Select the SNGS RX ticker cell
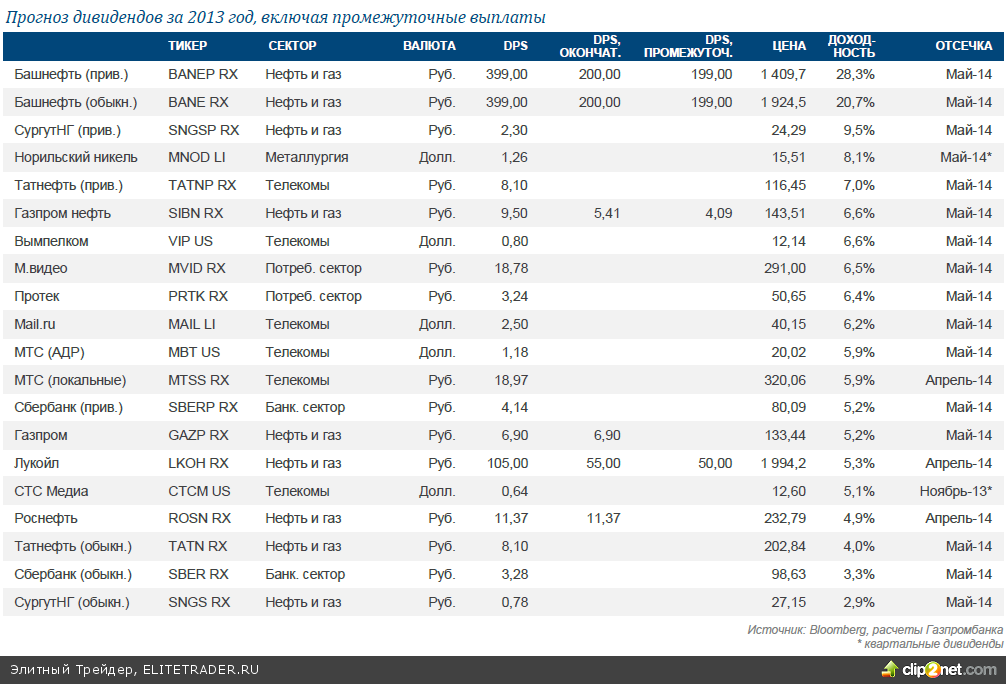Viewport: 1006px width, 684px height. [x=199, y=603]
